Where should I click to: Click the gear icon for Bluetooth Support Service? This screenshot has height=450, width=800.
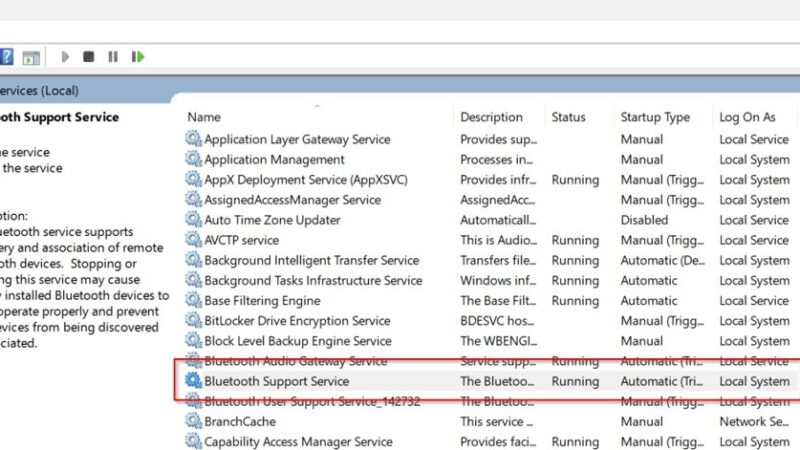[x=193, y=380]
